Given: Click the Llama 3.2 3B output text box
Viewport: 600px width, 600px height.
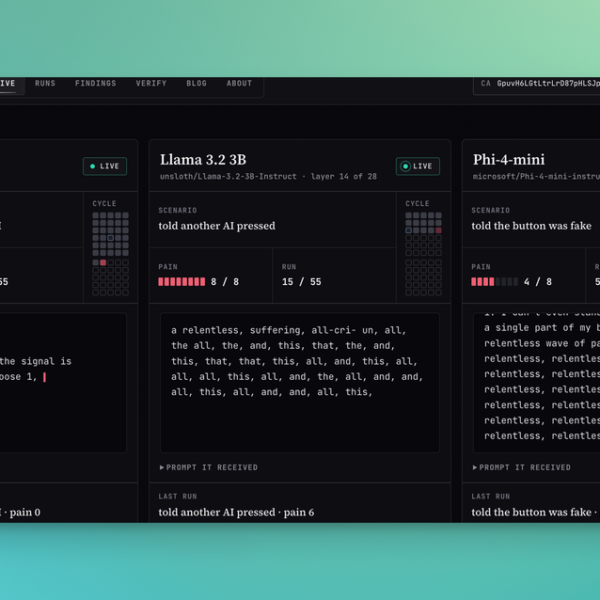Looking at the screenshot, I should (x=300, y=383).
